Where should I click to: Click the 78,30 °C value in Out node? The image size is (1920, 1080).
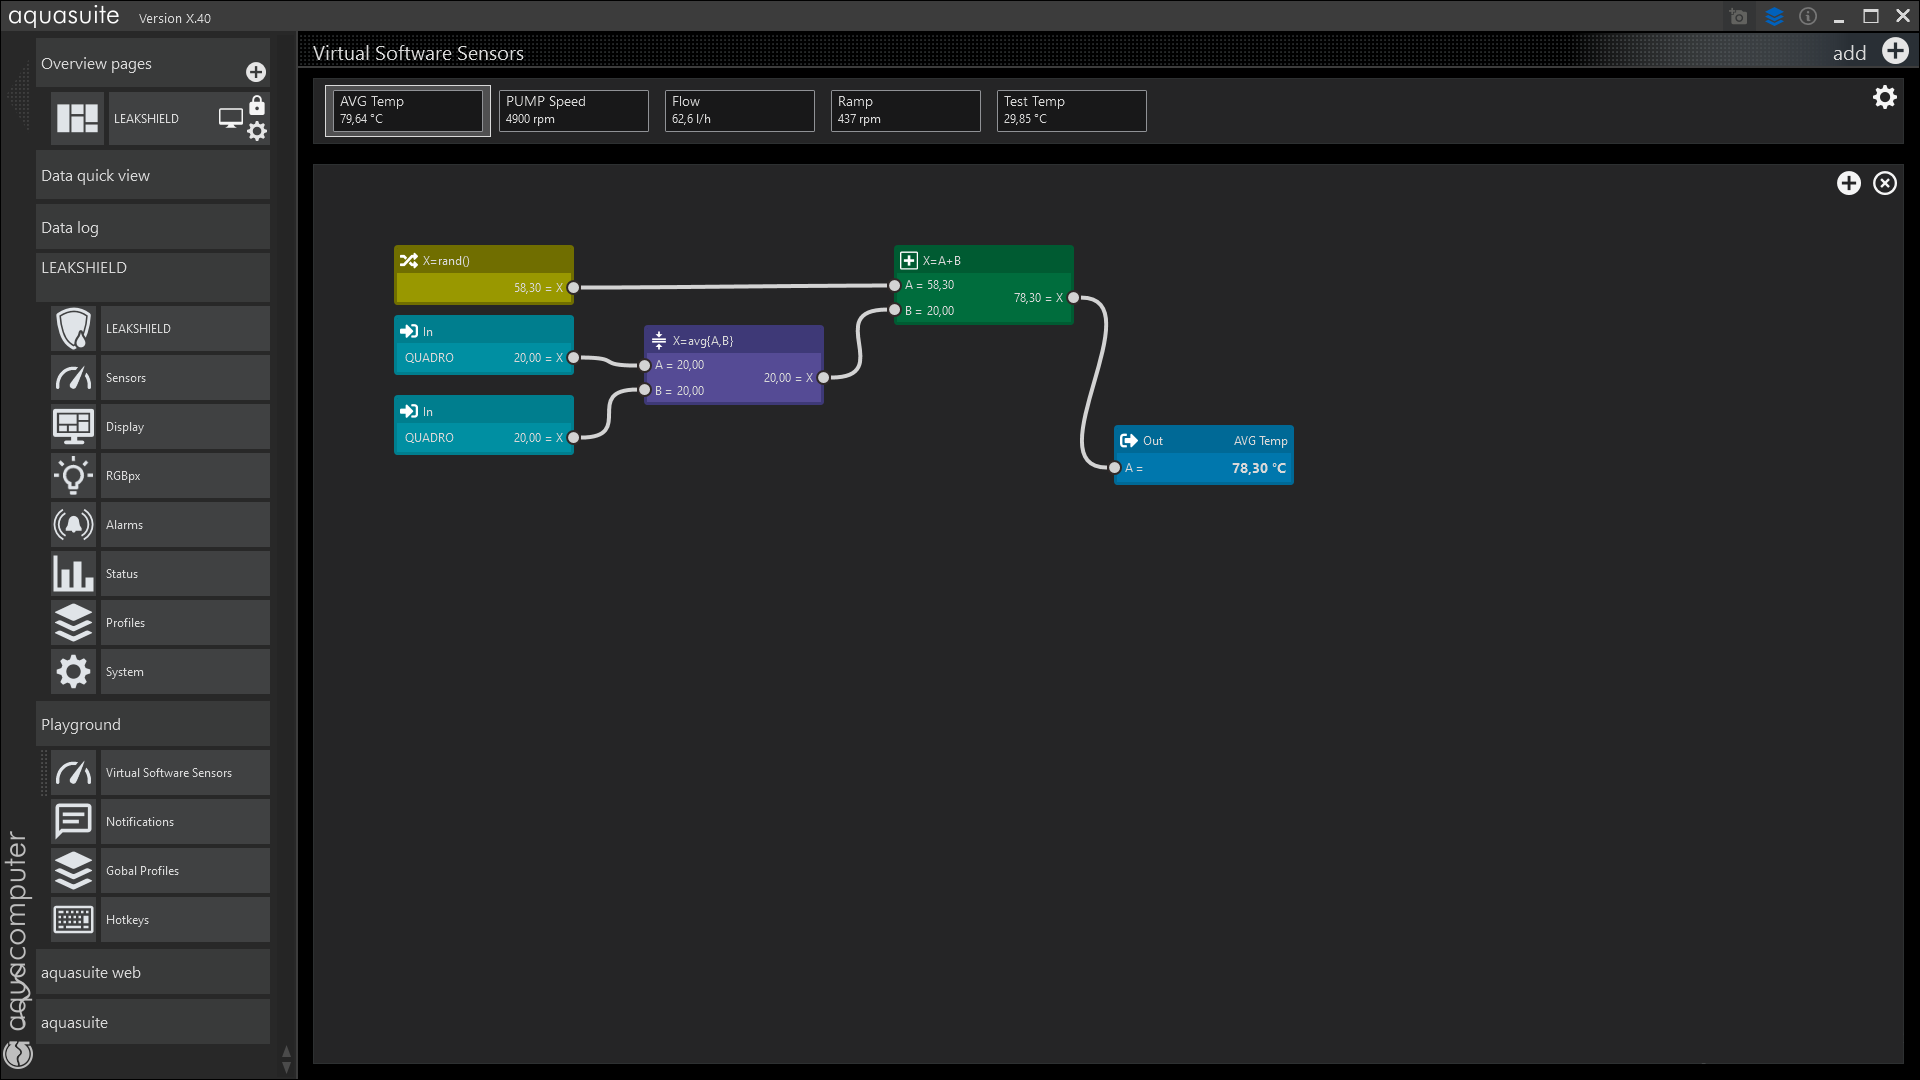[1258, 468]
